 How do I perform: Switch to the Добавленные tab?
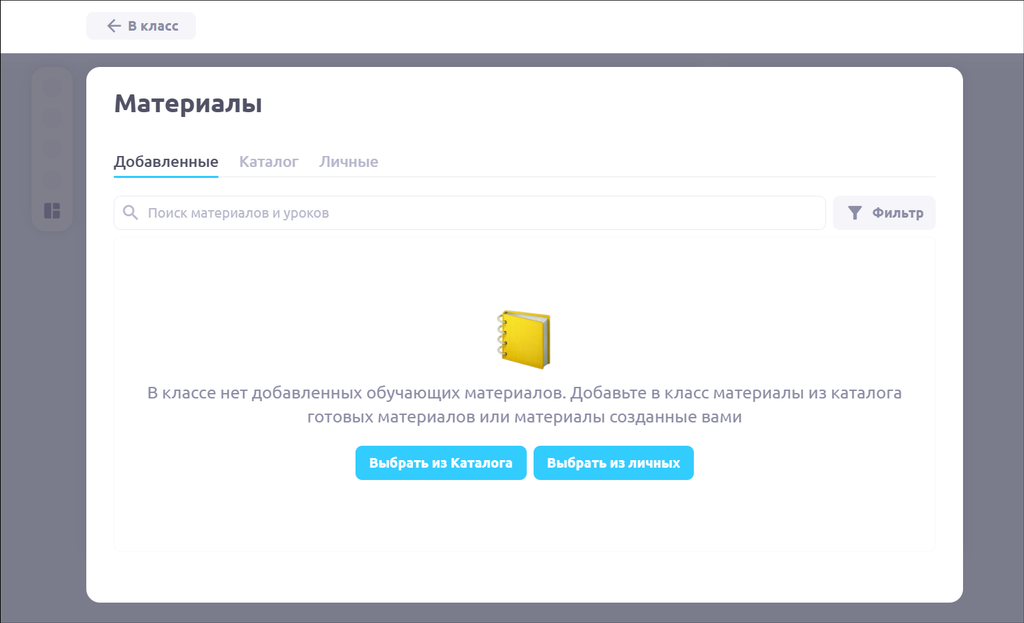point(166,162)
